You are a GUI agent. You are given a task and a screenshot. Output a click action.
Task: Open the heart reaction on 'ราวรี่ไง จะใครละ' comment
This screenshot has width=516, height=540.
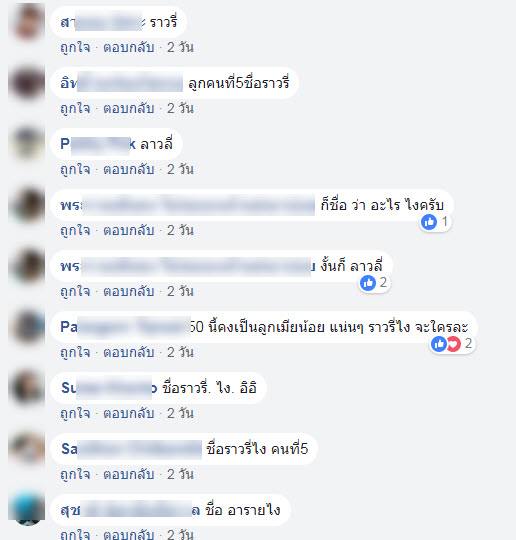click(454, 344)
